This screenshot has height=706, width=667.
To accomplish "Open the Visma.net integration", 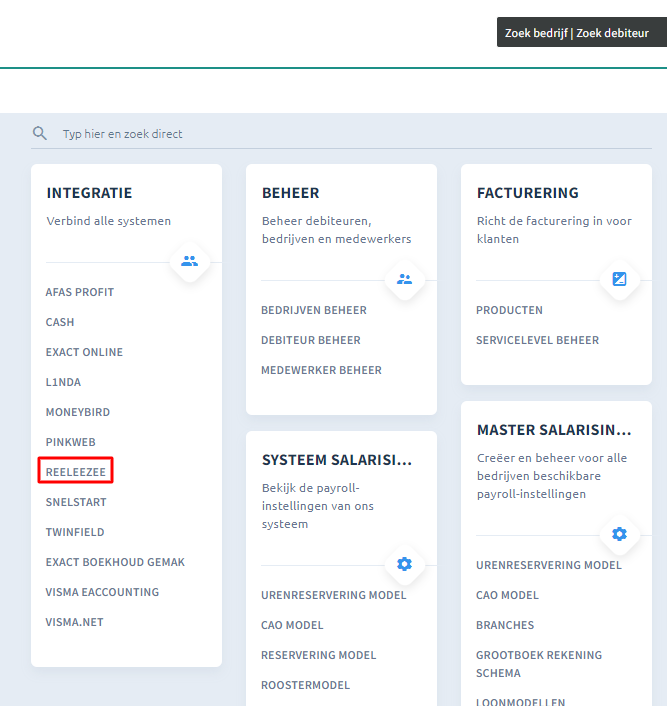I will coord(74,622).
